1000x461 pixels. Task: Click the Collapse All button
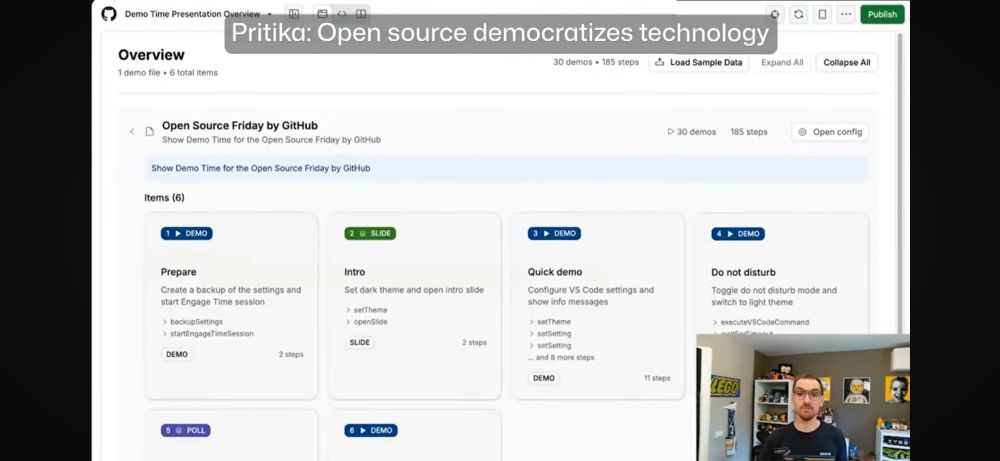pos(846,62)
